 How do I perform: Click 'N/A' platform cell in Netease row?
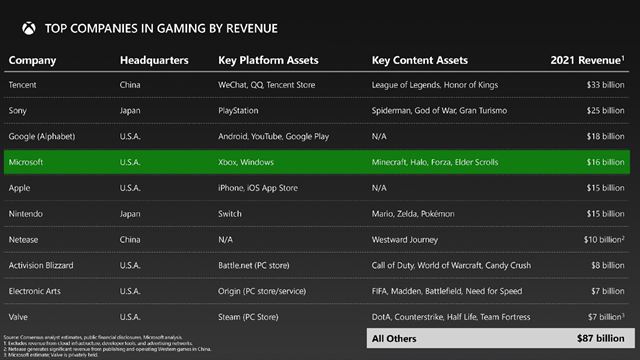(x=225, y=240)
